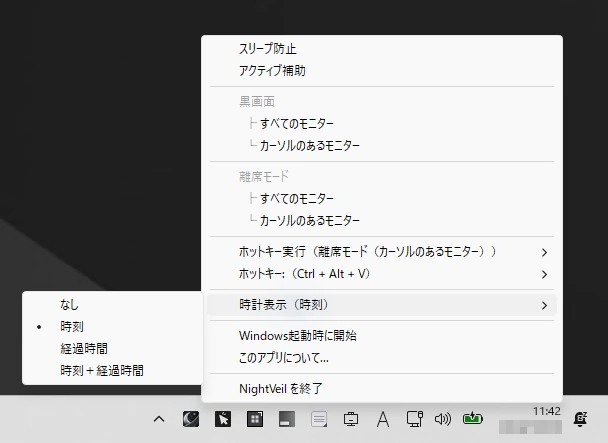The width and height of the screenshot is (608, 443).
Task: Select 時刻 + 経過時間 clock option
Action: [112, 370]
